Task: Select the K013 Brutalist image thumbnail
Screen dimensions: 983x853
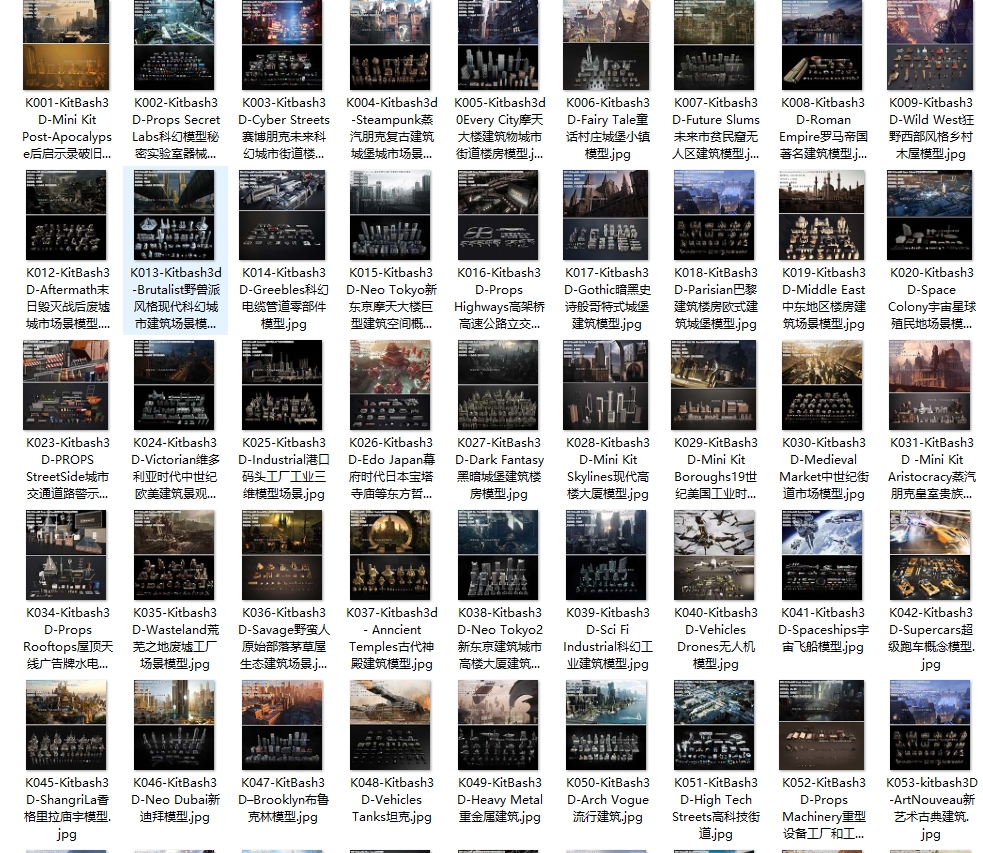Action: point(176,215)
